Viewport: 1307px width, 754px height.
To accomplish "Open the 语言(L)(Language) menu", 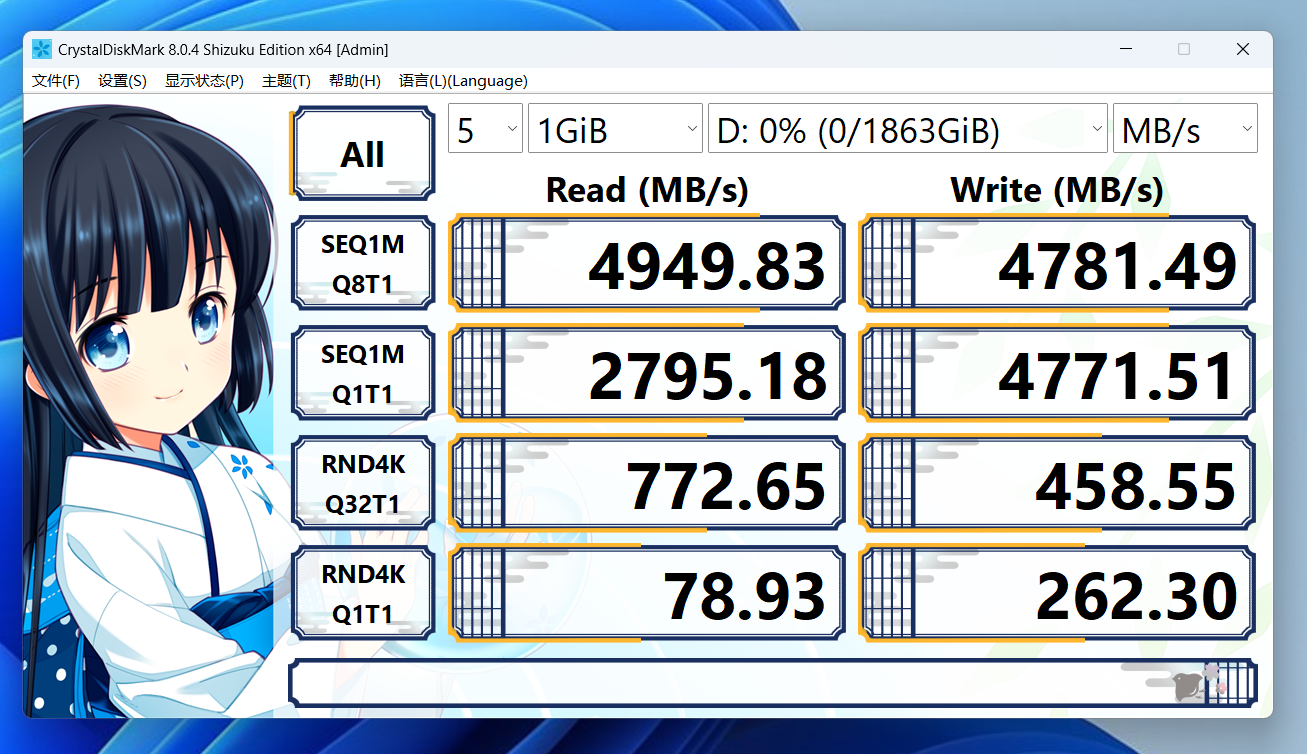I will [463, 81].
